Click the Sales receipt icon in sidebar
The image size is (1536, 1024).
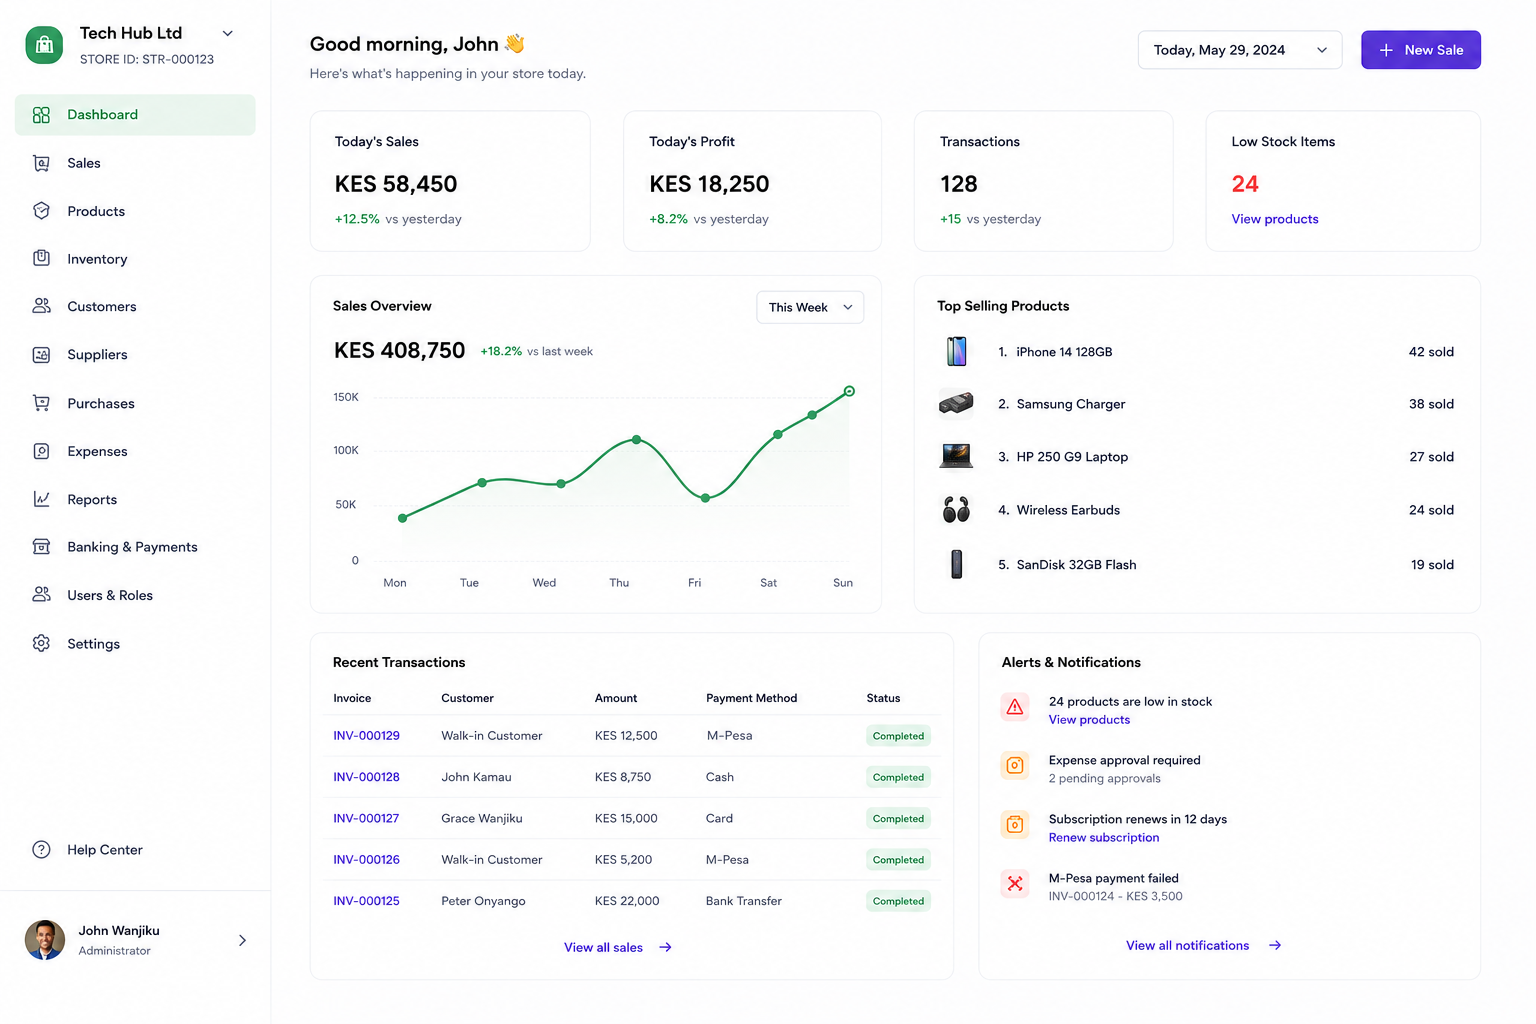(41, 163)
